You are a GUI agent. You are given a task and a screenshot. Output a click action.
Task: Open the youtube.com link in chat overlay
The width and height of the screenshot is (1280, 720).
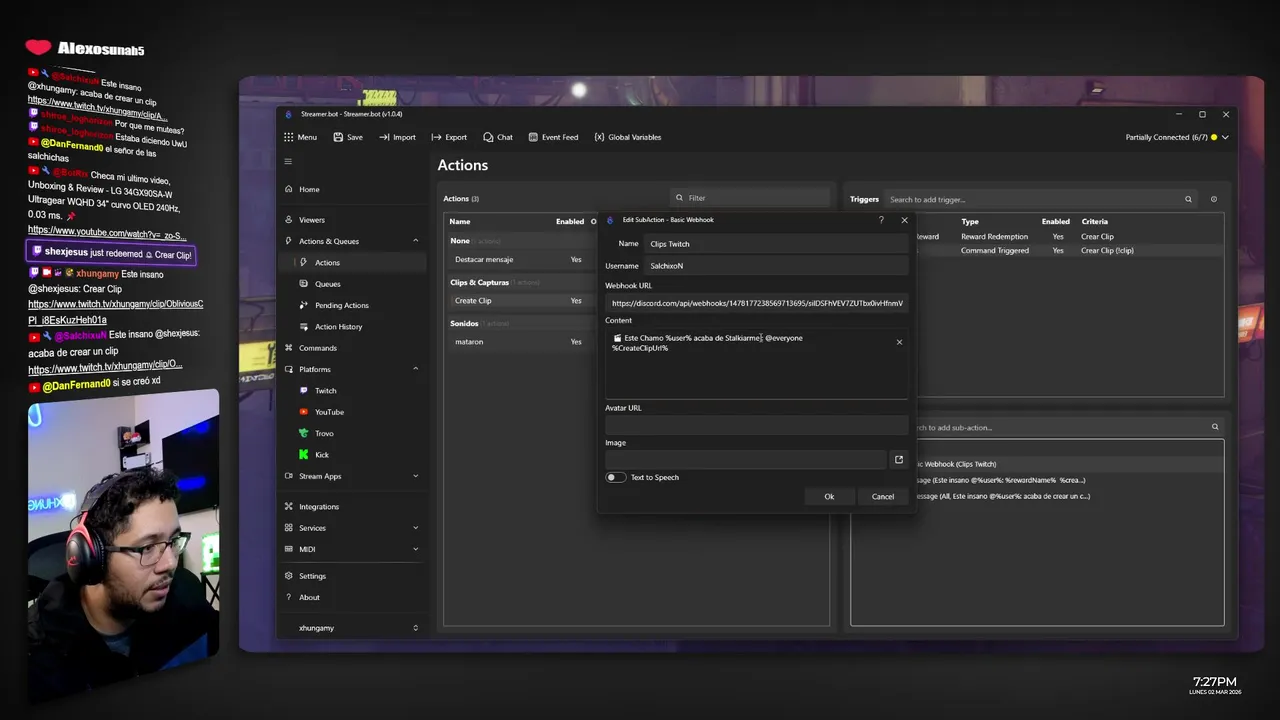pos(107,231)
